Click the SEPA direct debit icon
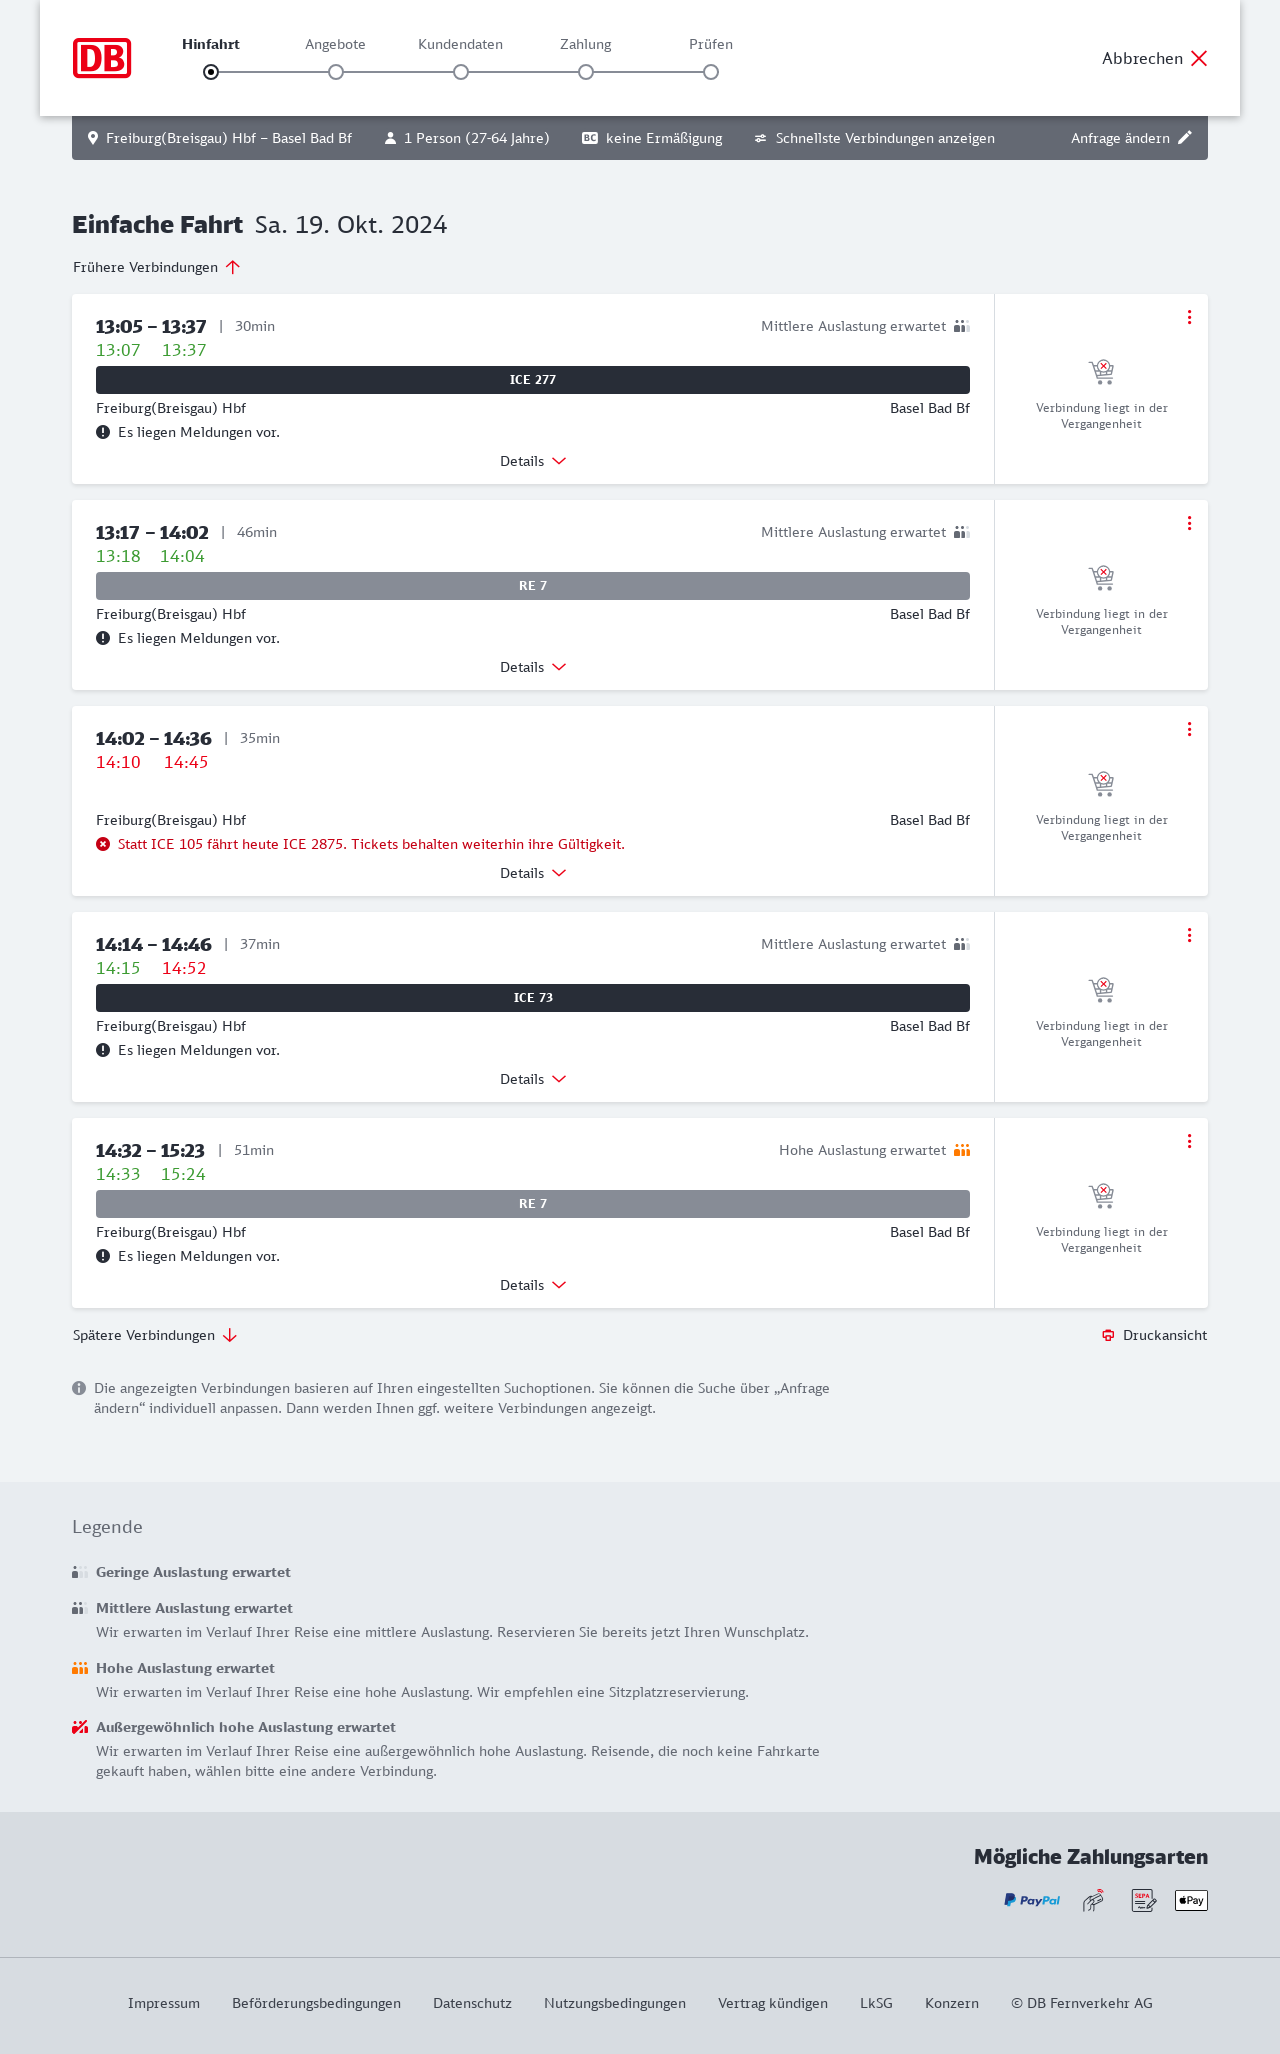This screenshot has width=1280, height=2054. pyautogui.click(x=1143, y=1900)
